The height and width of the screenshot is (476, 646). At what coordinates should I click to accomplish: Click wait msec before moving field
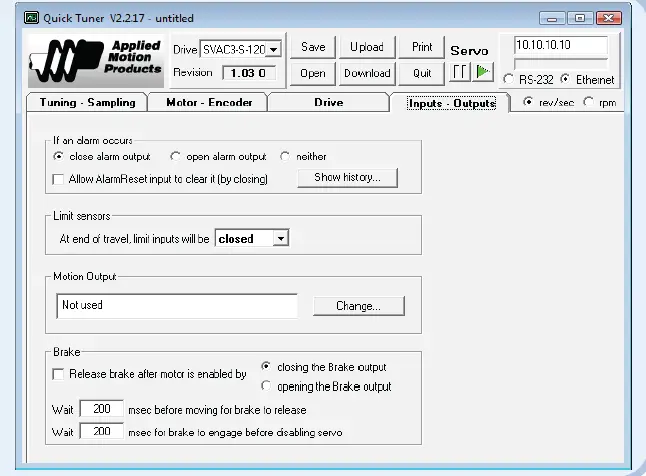102,409
